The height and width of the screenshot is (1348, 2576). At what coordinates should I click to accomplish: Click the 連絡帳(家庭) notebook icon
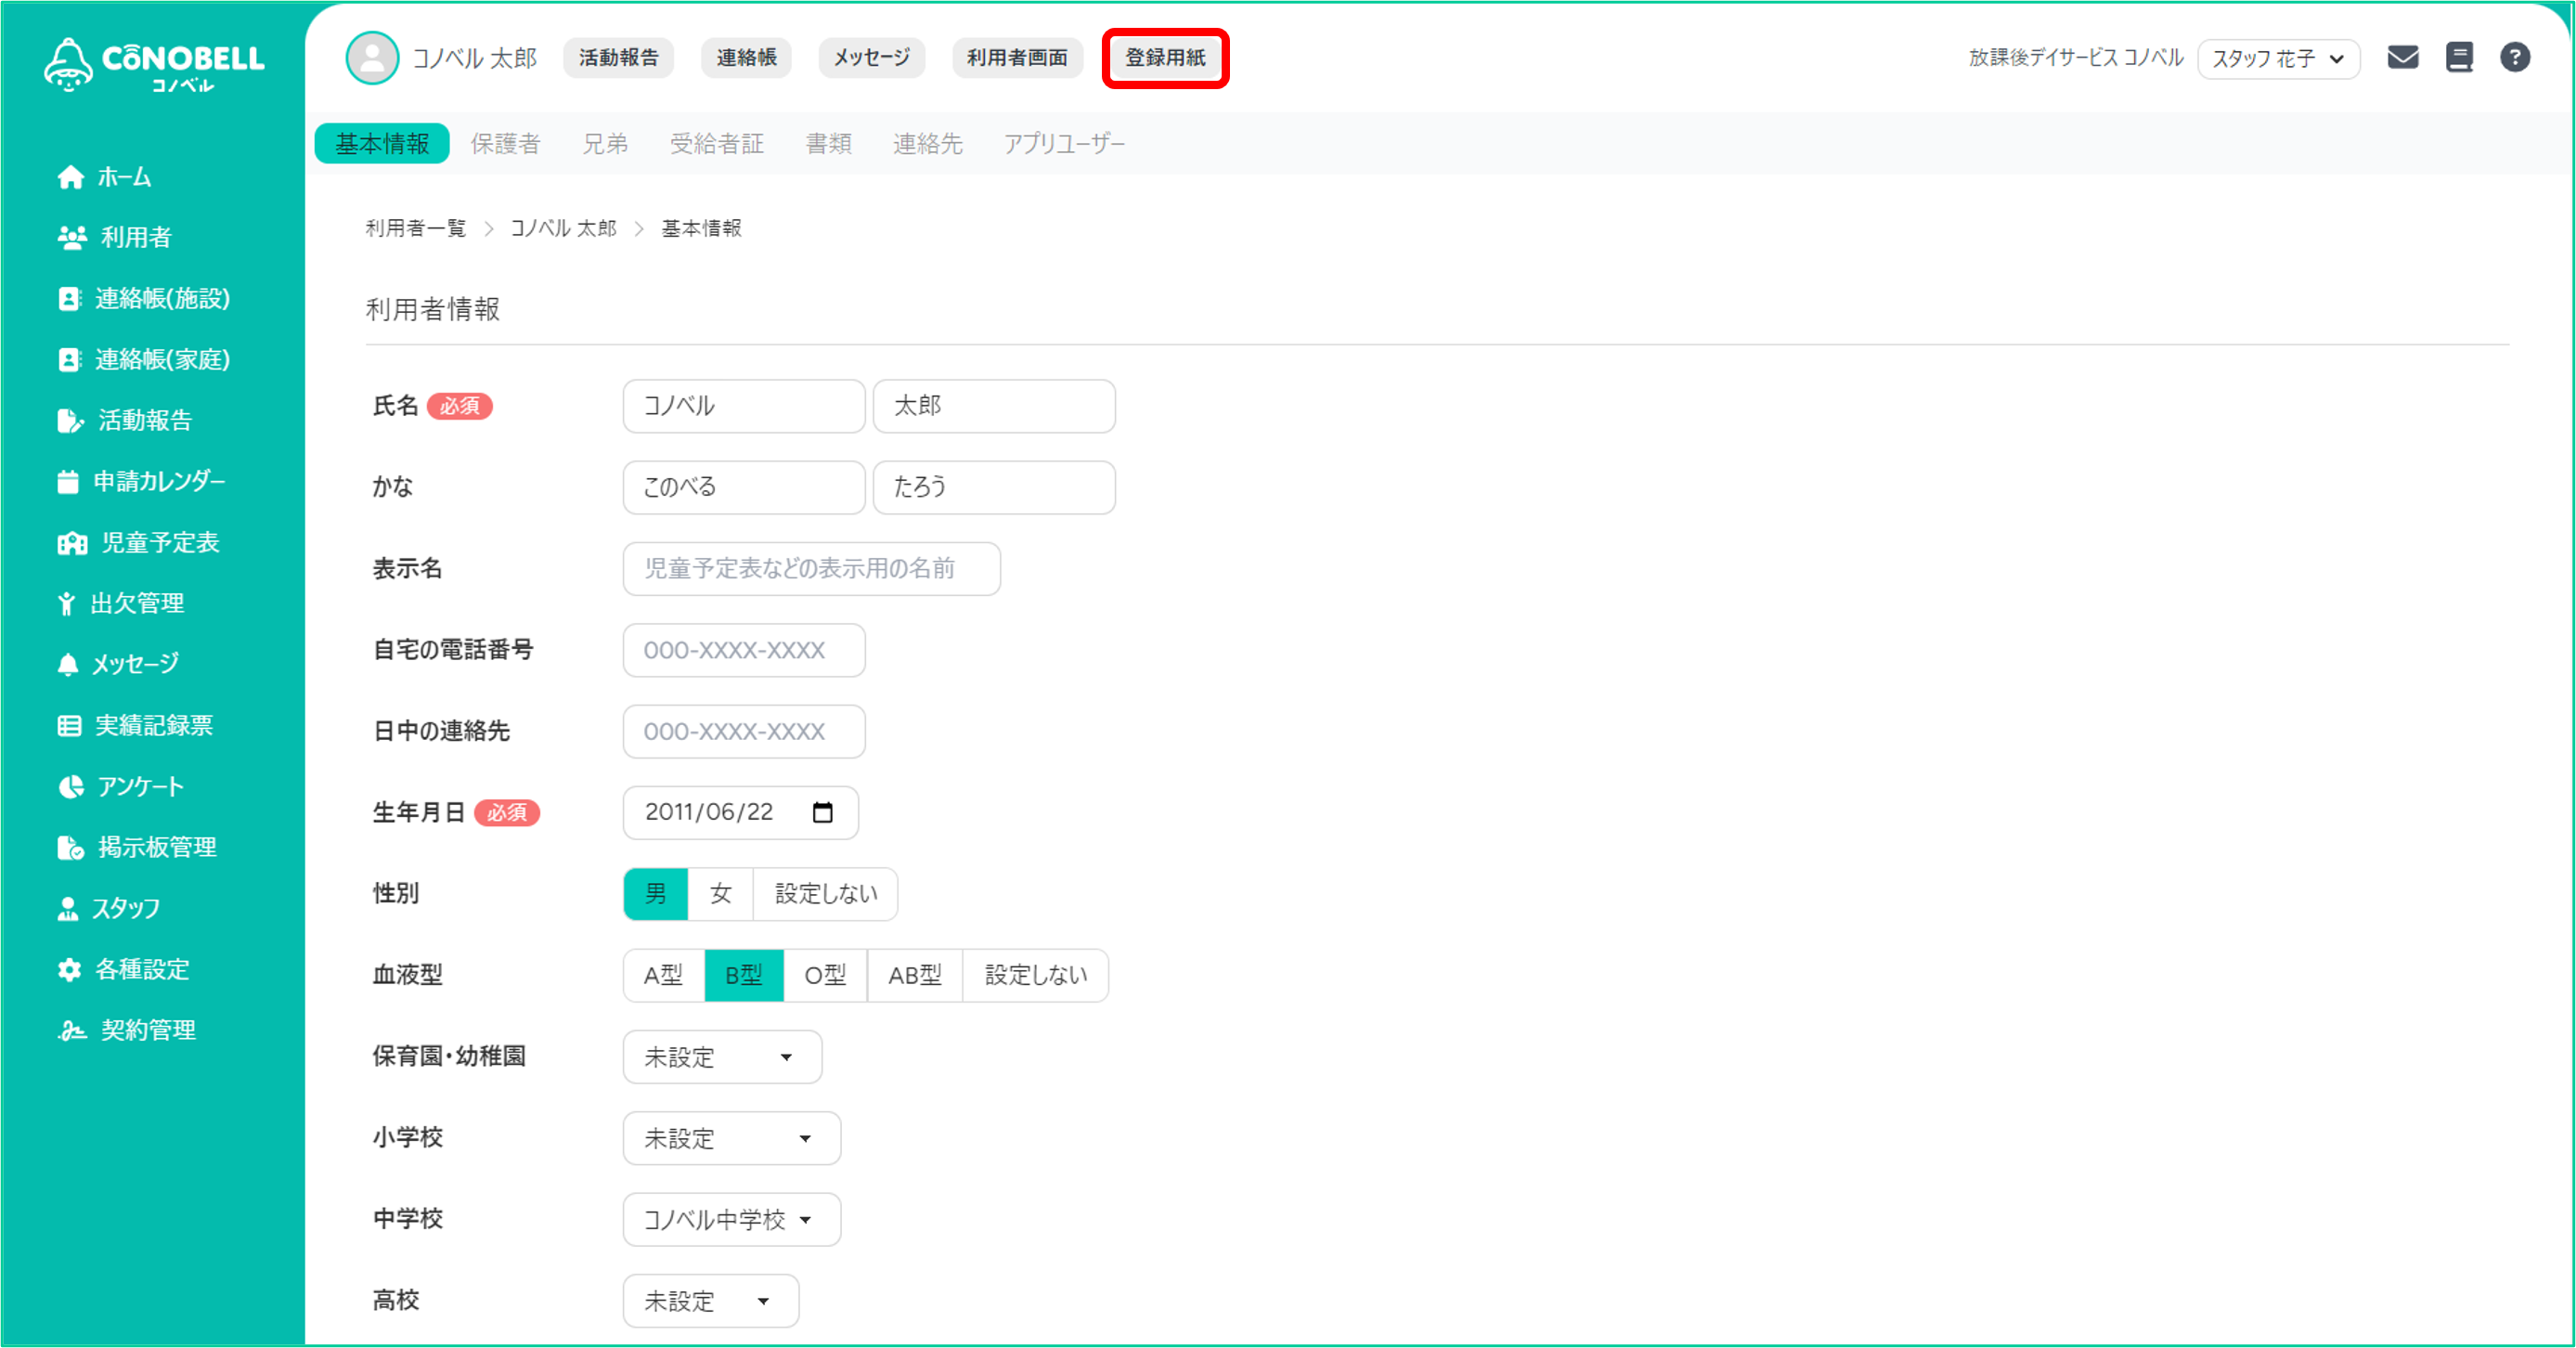[x=69, y=359]
